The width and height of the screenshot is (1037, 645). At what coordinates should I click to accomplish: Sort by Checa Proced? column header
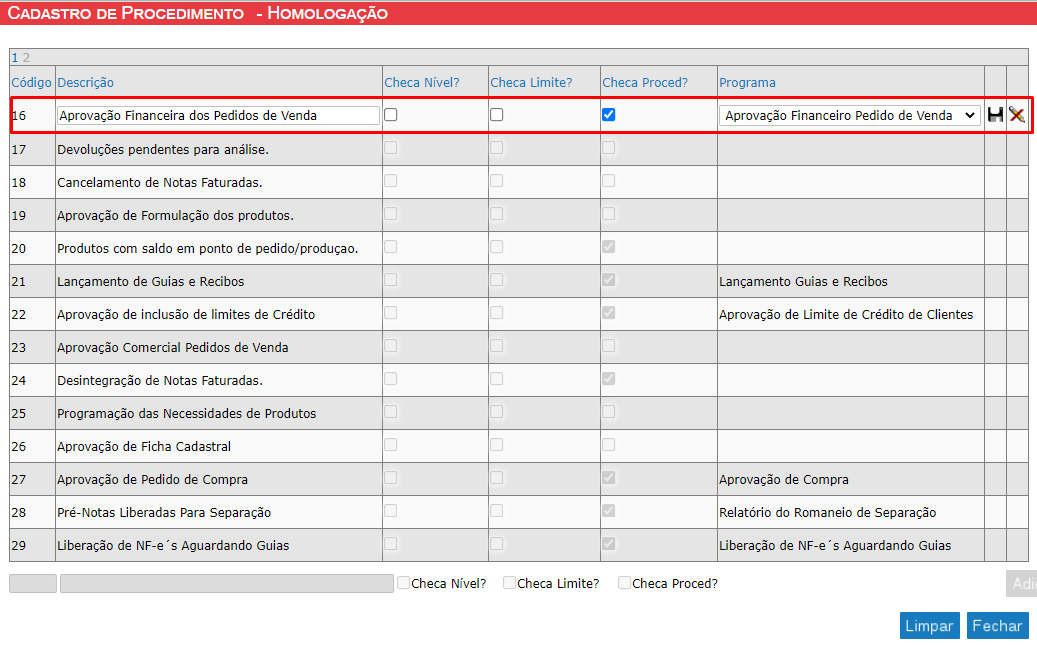coord(645,83)
